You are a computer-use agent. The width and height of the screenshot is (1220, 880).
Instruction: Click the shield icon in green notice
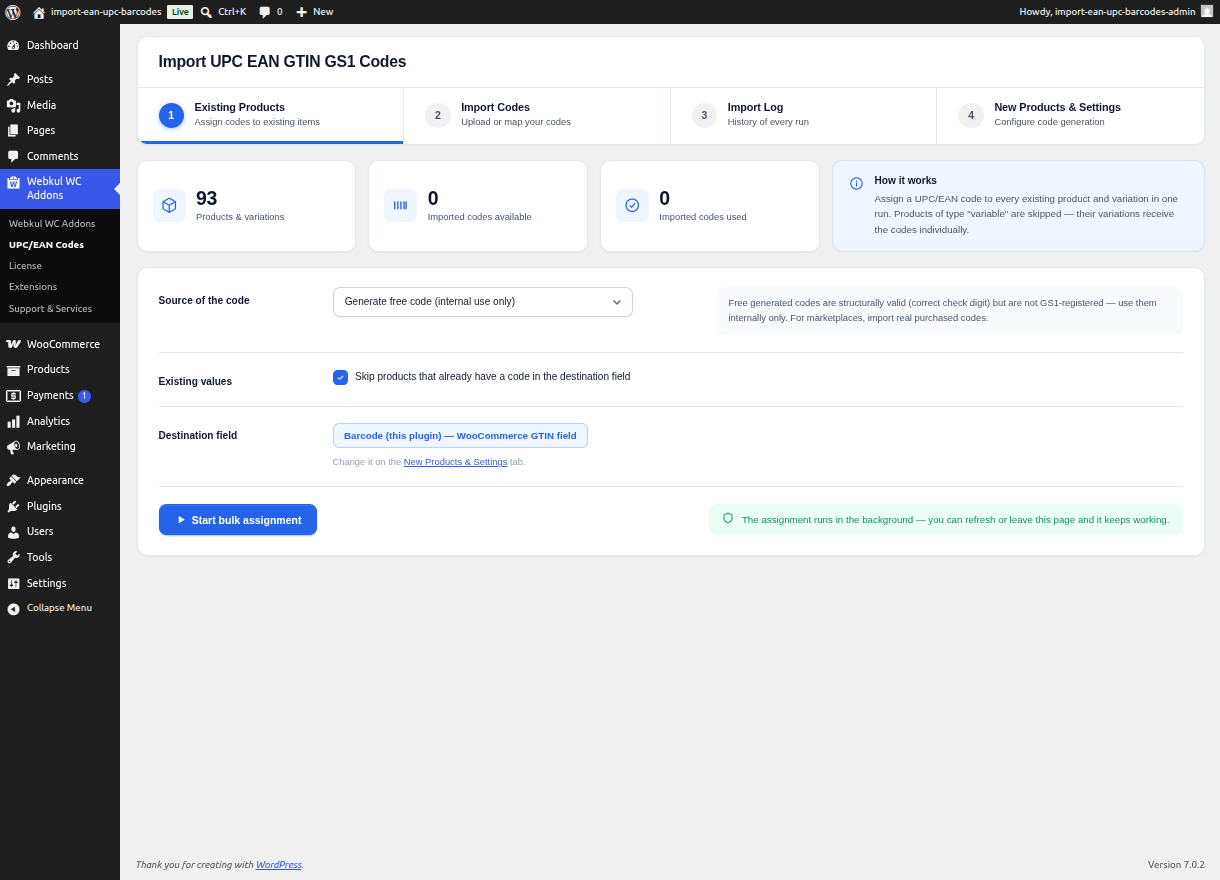pyautogui.click(x=728, y=518)
